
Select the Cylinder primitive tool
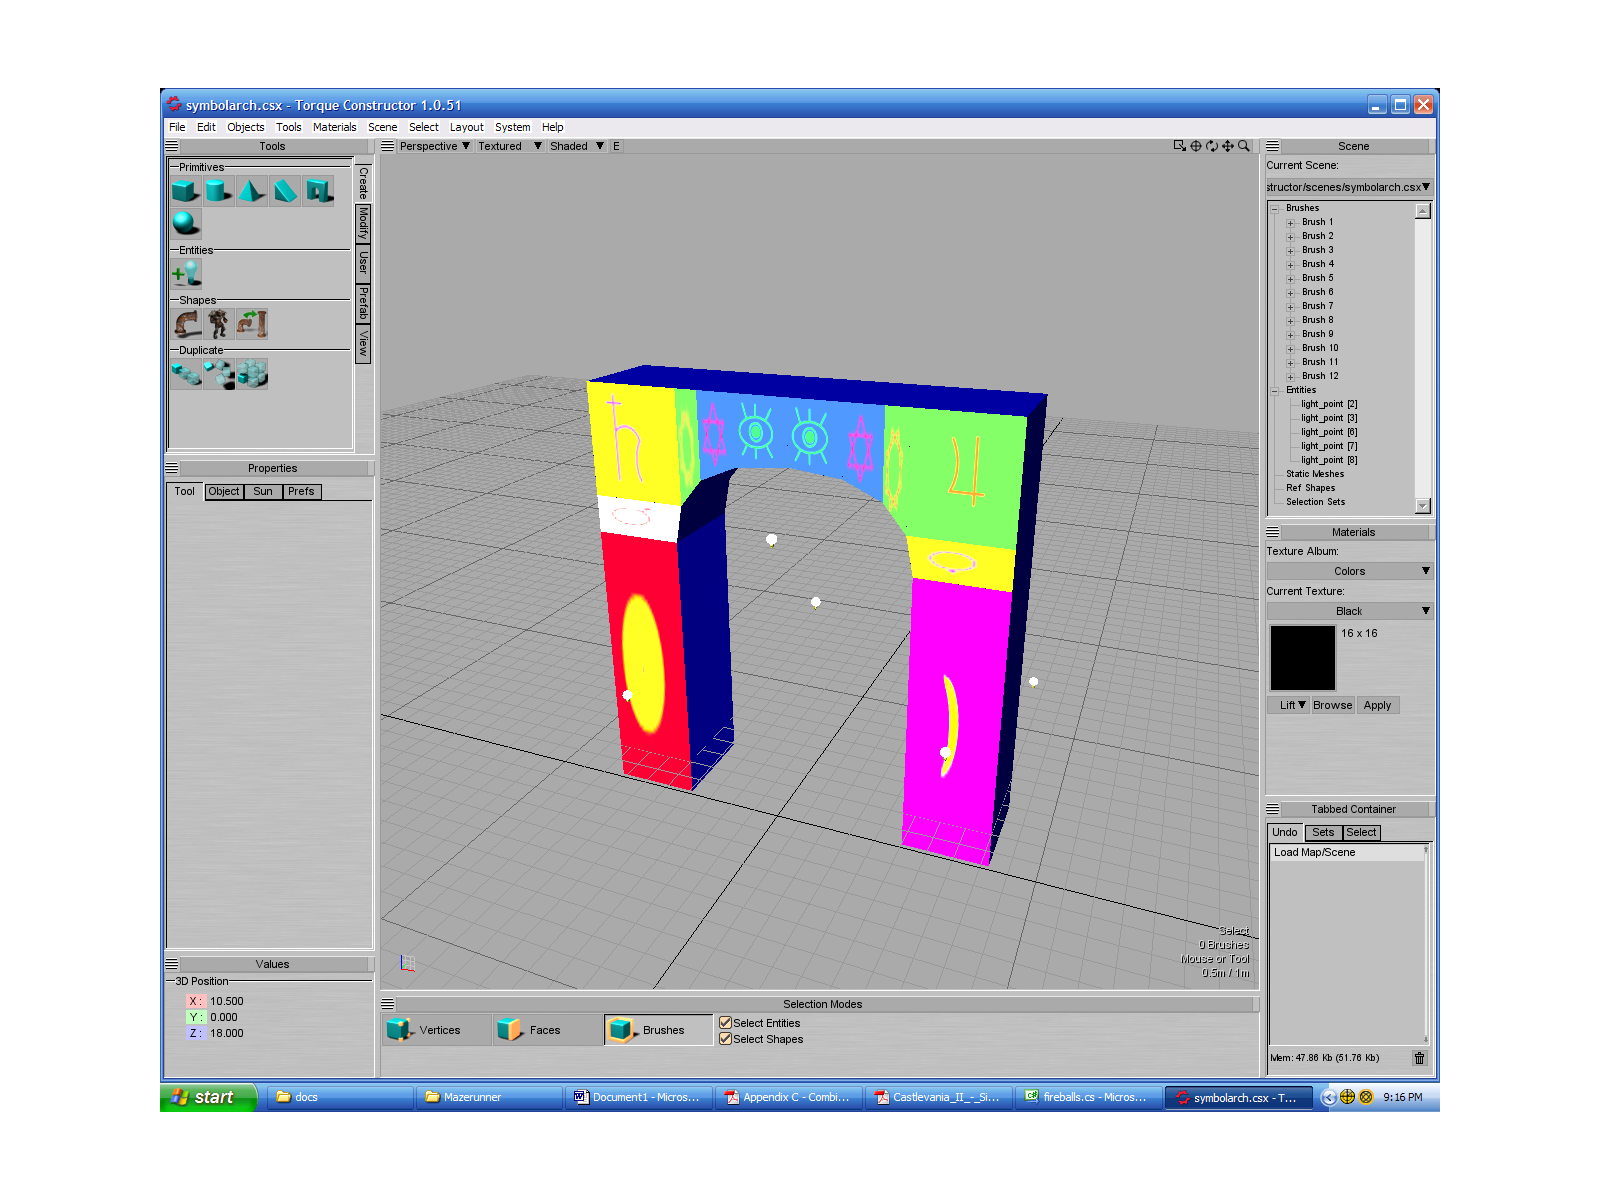(218, 190)
